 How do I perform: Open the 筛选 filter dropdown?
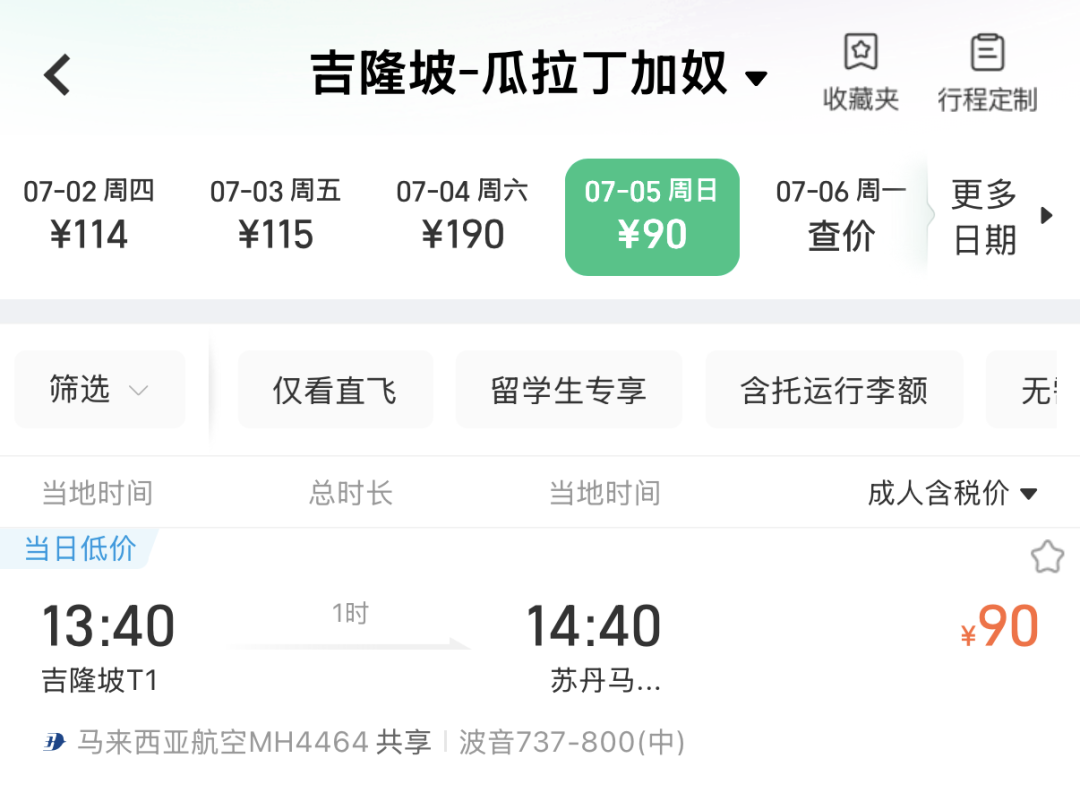tap(99, 389)
